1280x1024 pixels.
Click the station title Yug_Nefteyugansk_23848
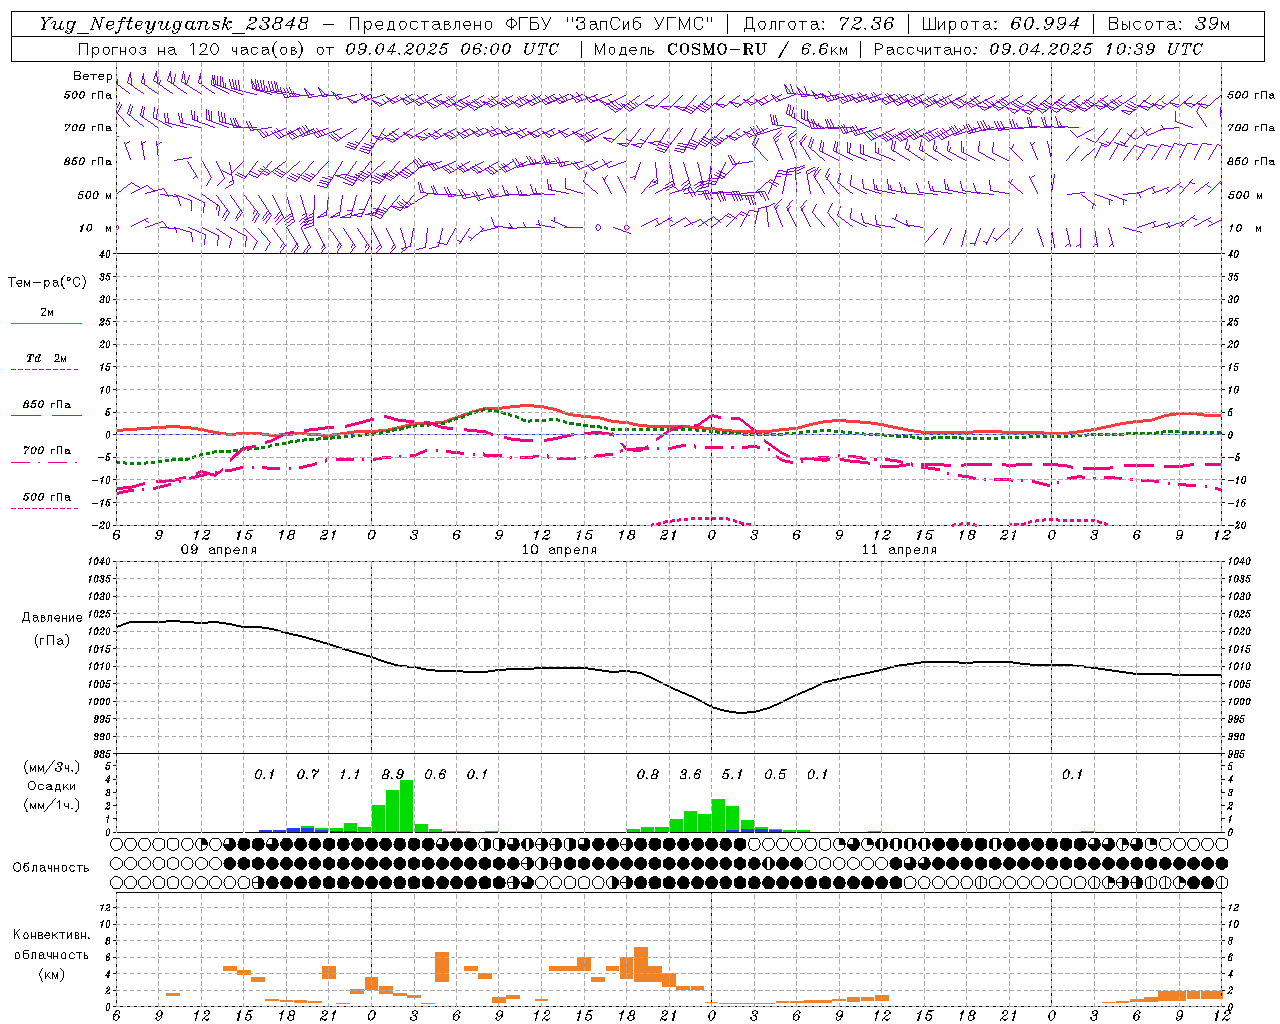(x=174, y=24)
